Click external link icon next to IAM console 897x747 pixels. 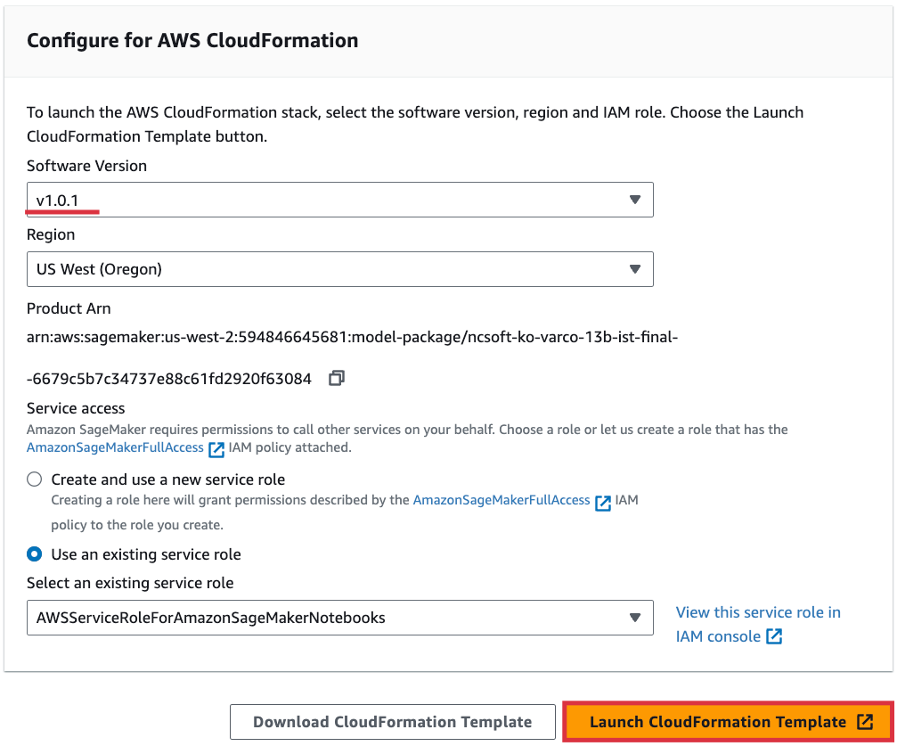point(774,637)
